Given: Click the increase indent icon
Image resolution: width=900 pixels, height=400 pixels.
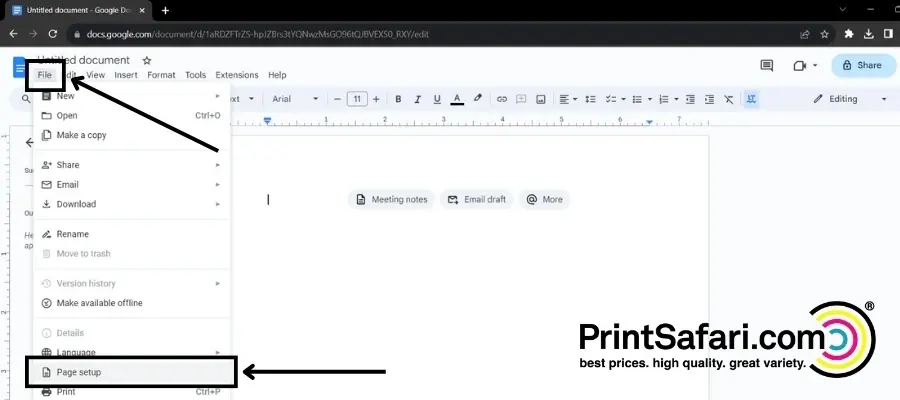Looking at the screenshot, I should pyautogui.click(x=709, y=99).
